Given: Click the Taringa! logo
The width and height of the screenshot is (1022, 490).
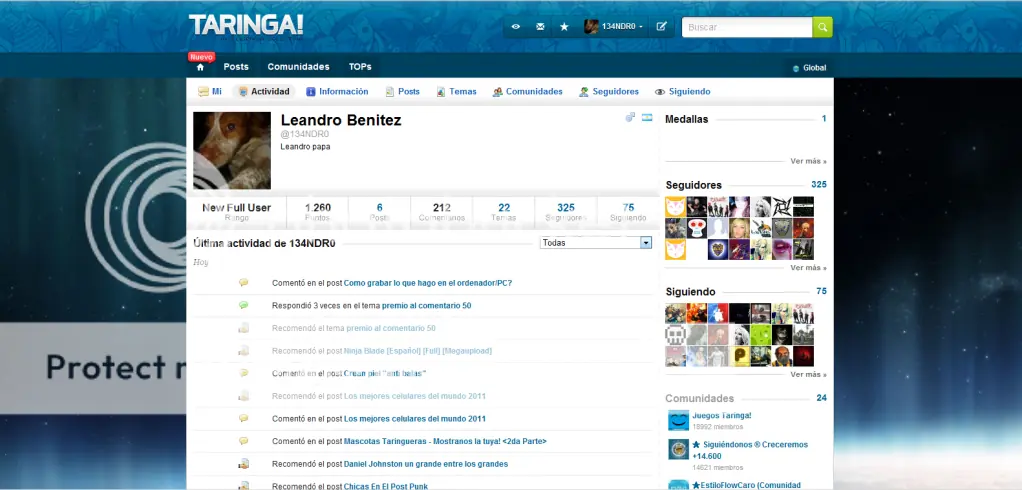Looking at the screenshot, I should [x=246, y=25].
